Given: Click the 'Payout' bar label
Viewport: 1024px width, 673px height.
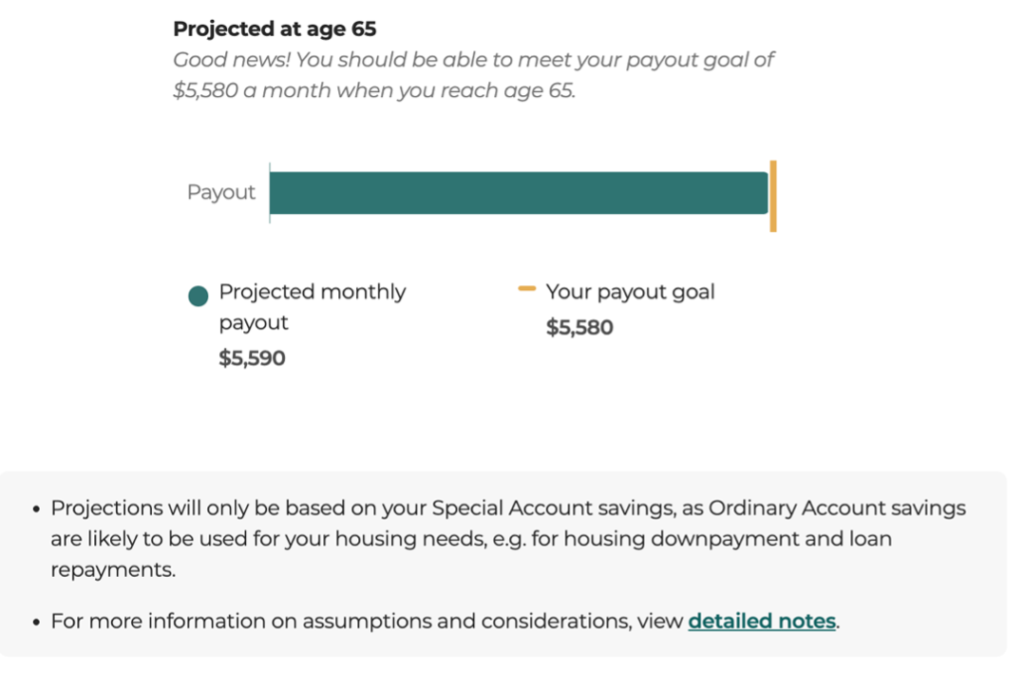Looking at the screenshot, I should coord(221,192).
